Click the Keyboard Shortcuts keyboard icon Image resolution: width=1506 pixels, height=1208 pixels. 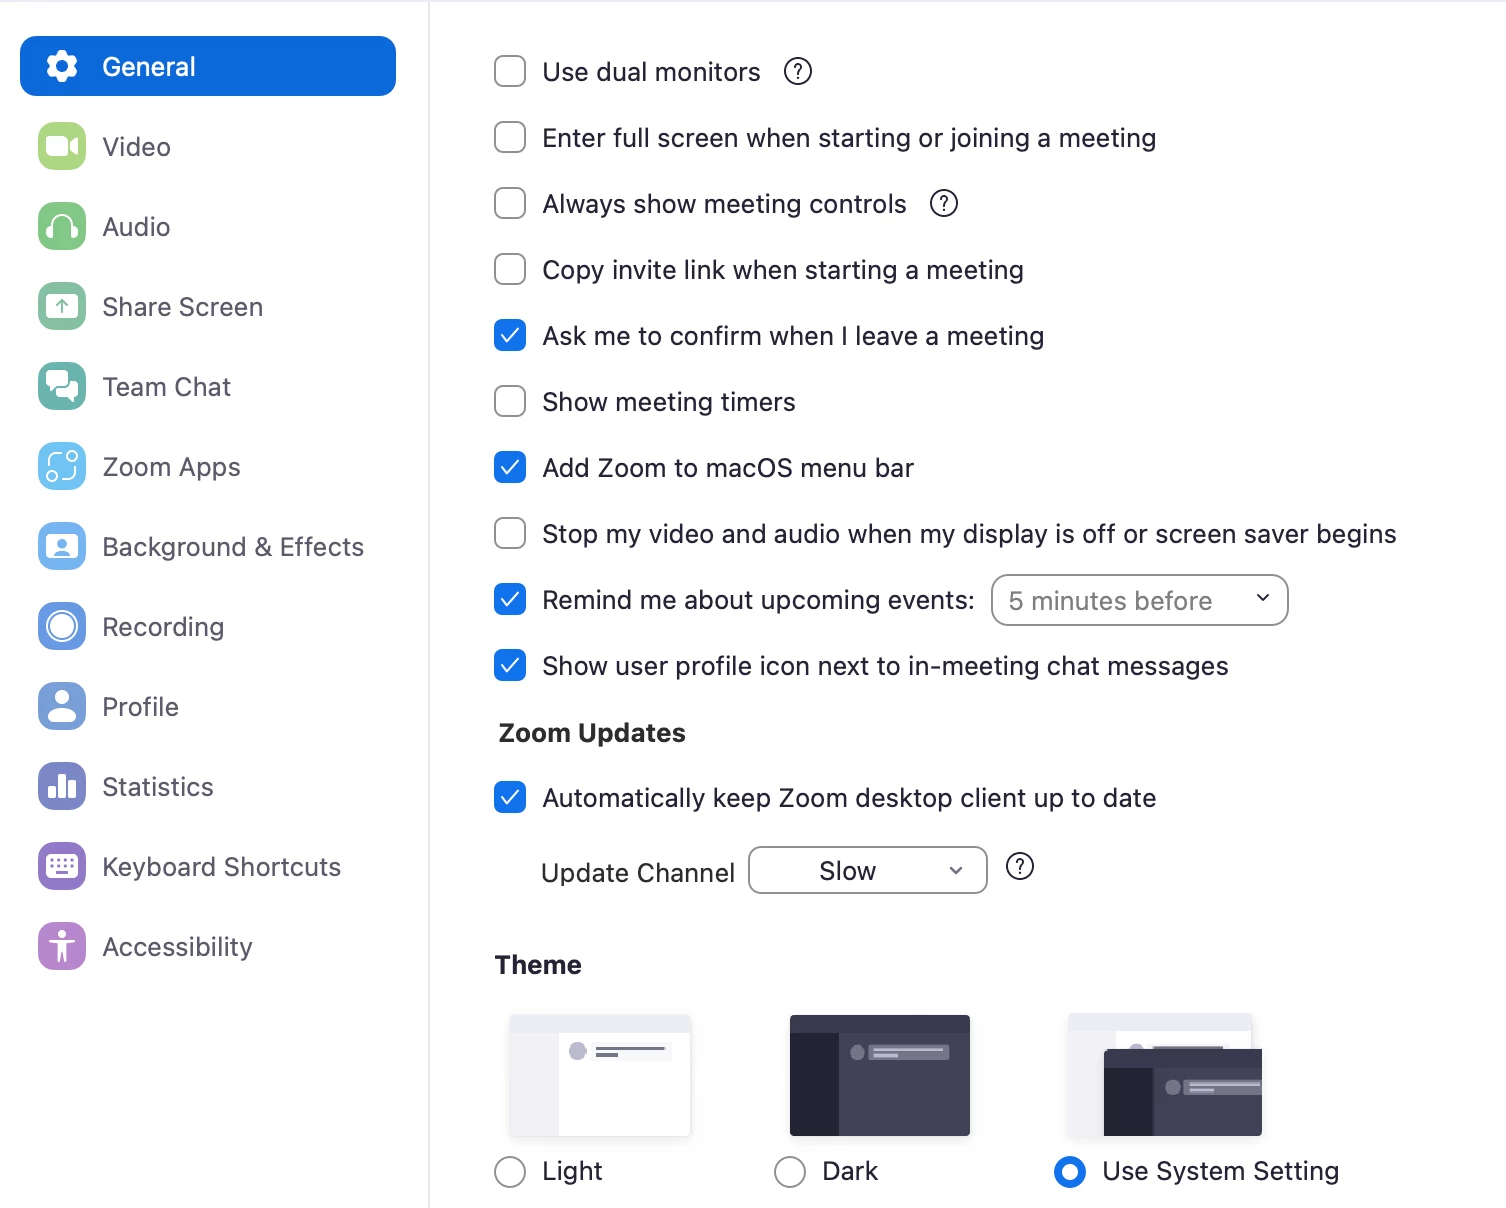point(62,866)
